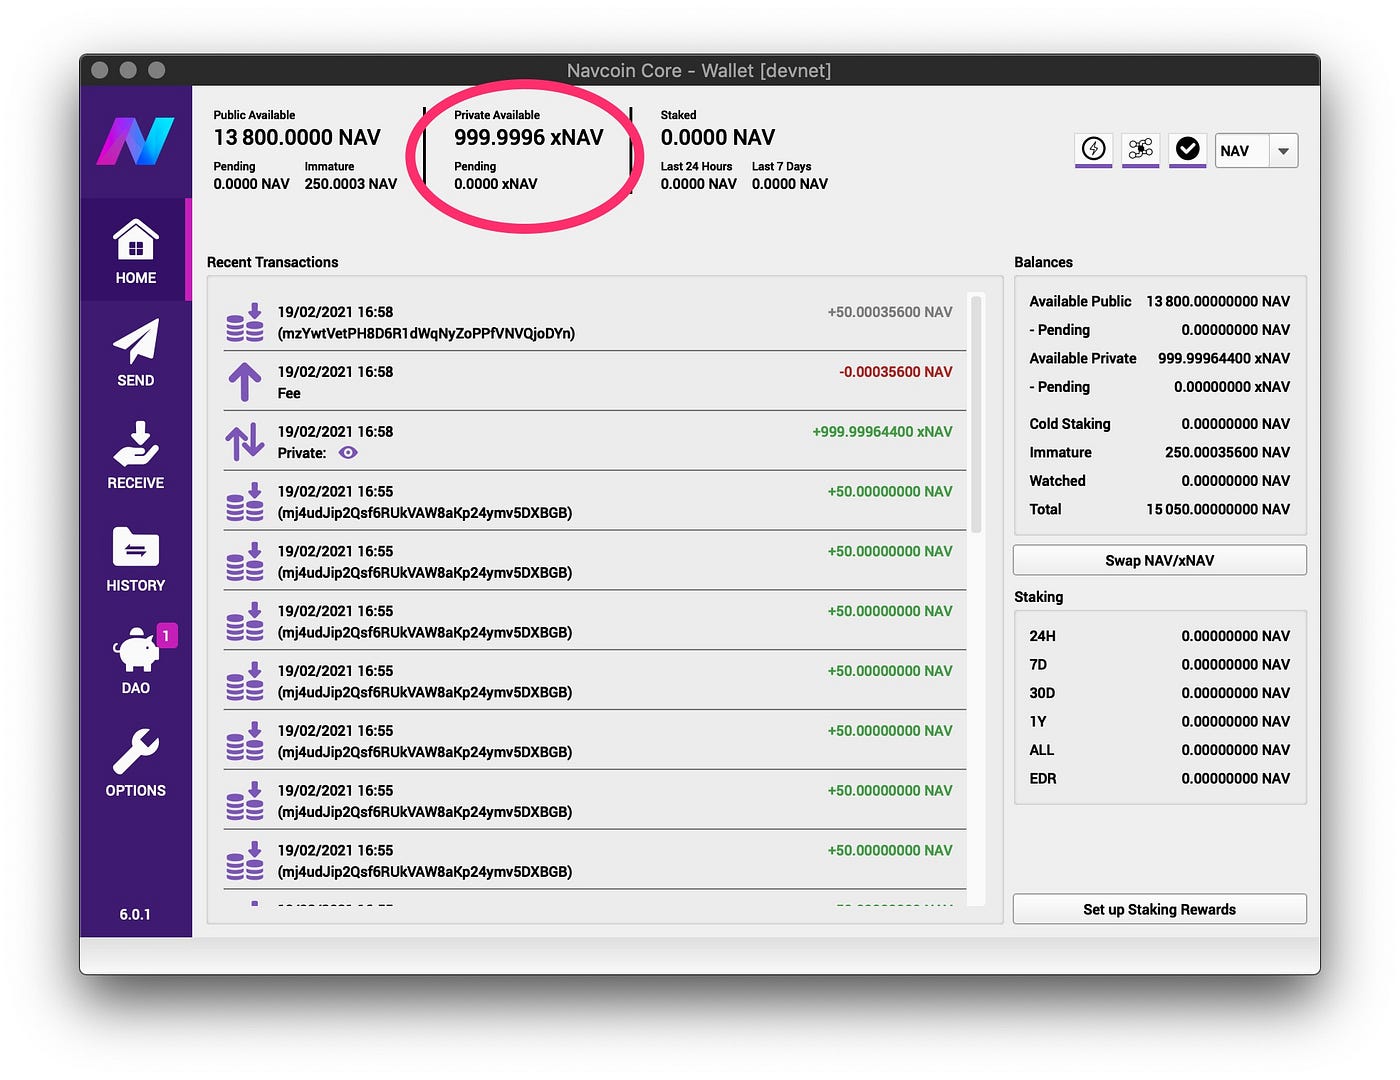Click the synced checkmark status icon
This screenshot has height=1080, width=1400.
click(x=1188, y=149)
